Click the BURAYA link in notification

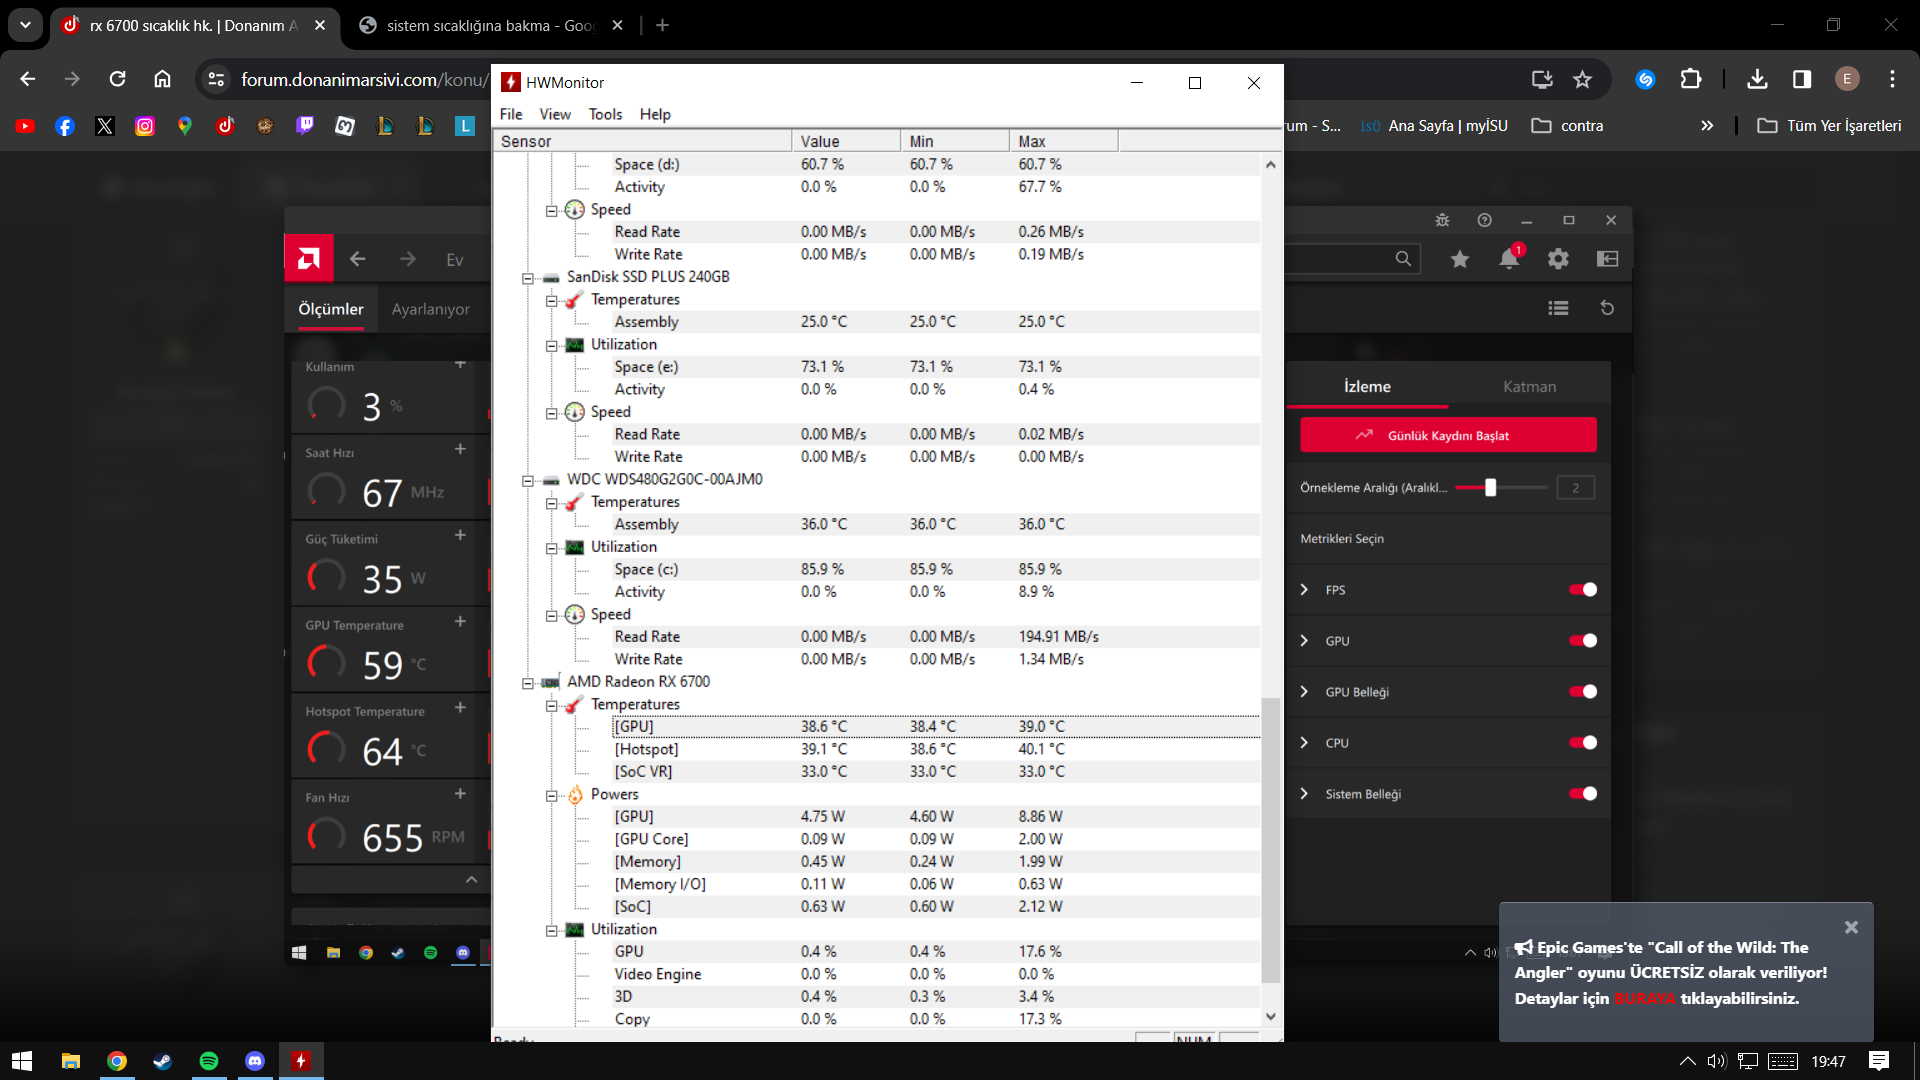coord(1644,999)
